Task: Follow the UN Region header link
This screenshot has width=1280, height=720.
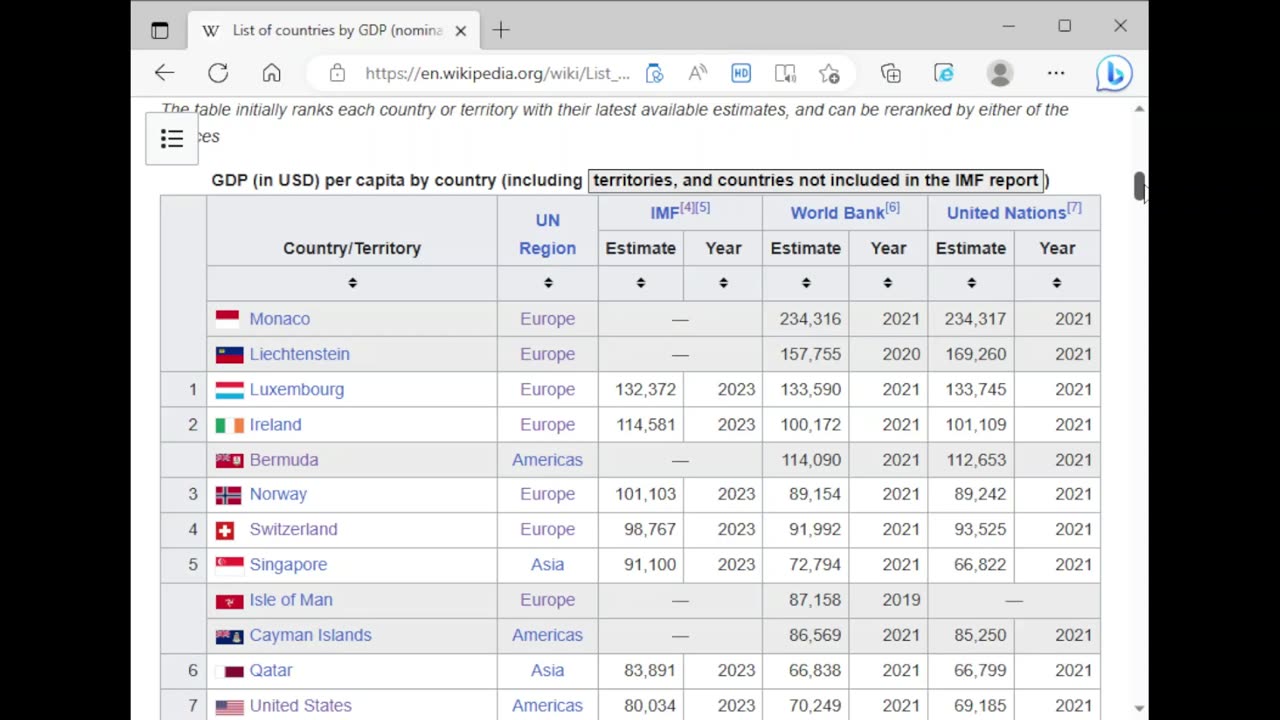Action: tap(547, 234)
